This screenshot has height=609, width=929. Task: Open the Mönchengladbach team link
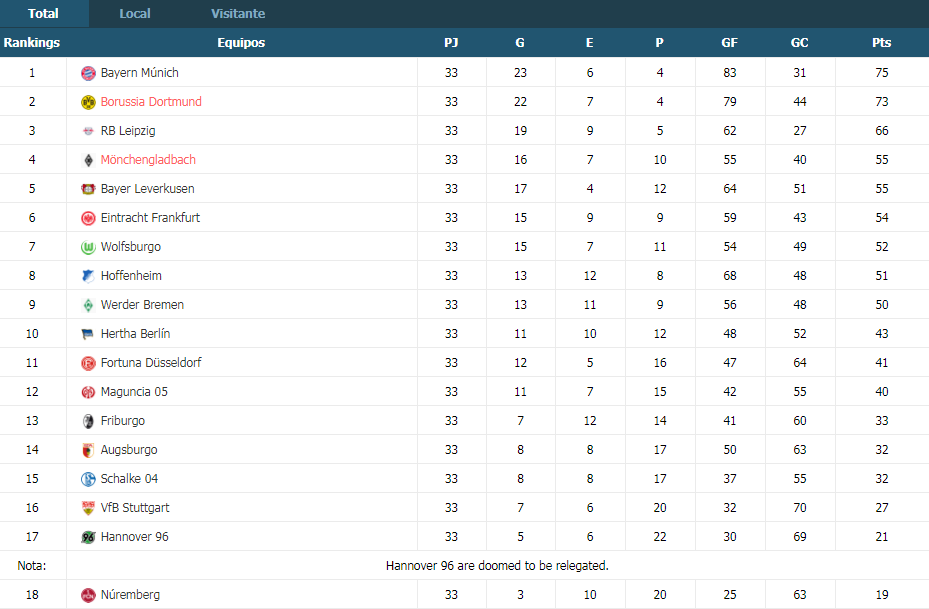[148, 159]
